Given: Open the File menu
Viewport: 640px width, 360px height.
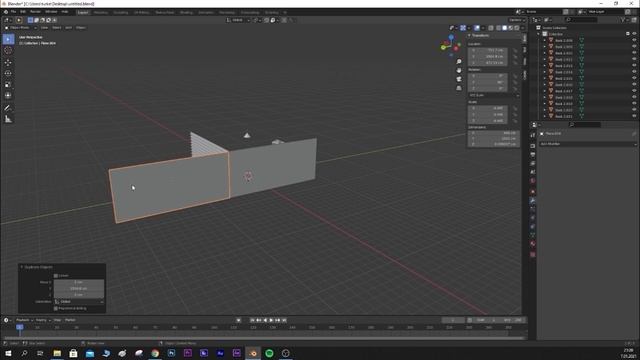Looking at the screenshot, I should [13, 12].
